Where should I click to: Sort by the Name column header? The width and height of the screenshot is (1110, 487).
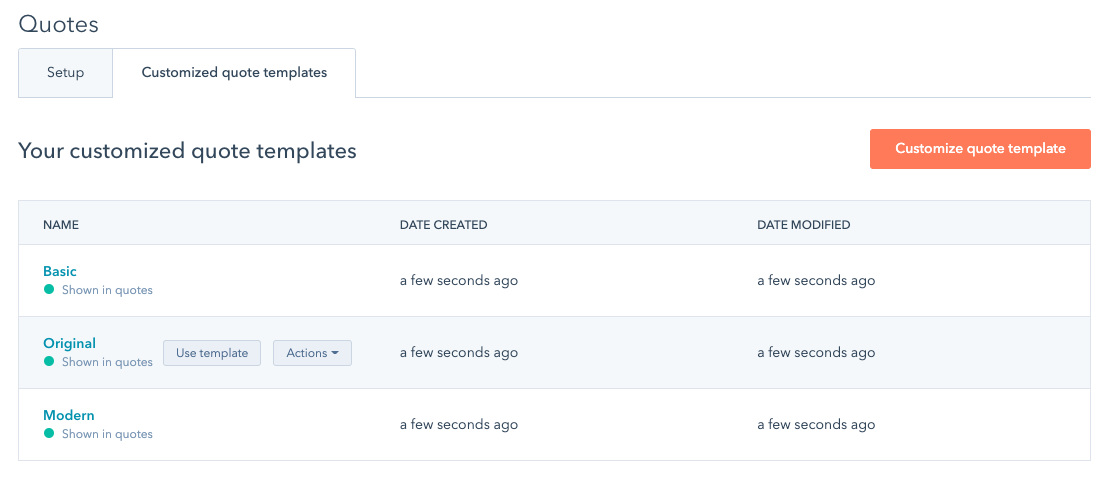[x=61, y=225]
